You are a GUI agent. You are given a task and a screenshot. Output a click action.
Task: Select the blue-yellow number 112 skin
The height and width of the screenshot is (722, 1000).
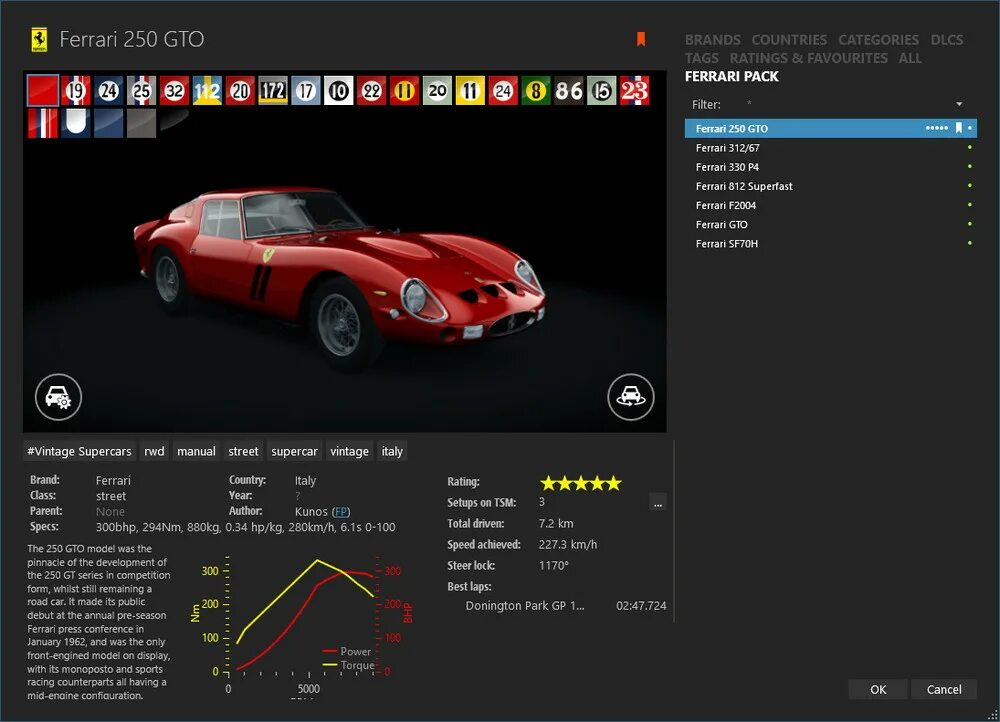pyautogui.click(x=207, y=91)
